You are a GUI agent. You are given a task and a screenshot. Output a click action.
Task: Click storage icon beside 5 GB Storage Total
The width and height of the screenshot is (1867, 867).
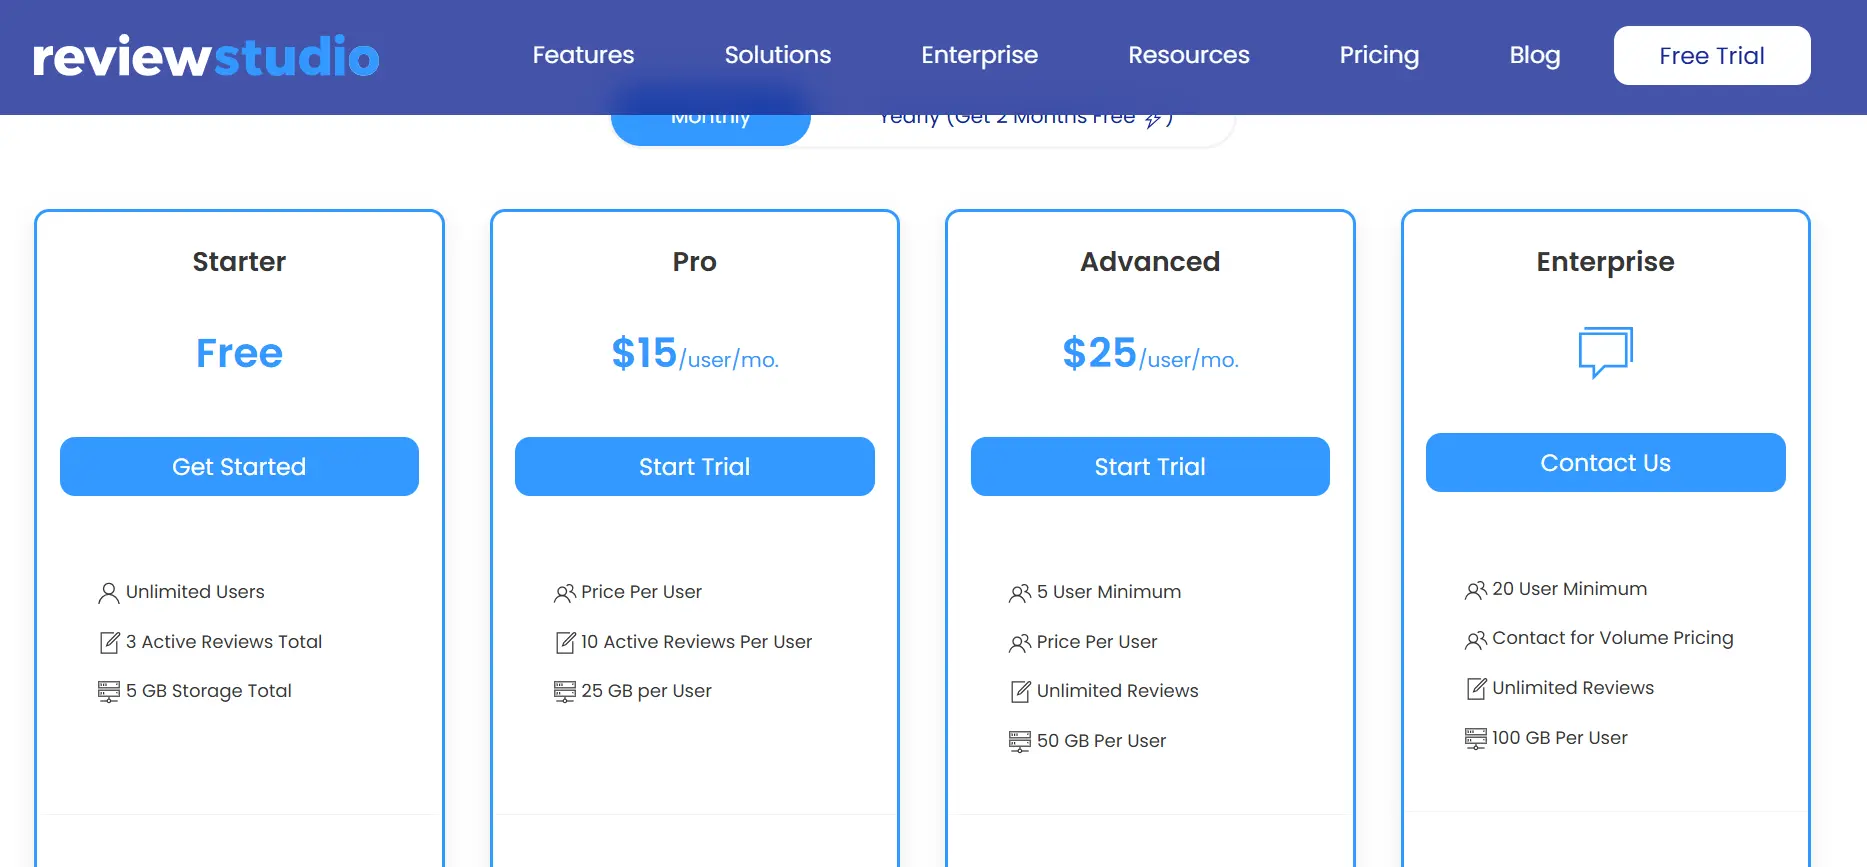[x=108, y=691]
